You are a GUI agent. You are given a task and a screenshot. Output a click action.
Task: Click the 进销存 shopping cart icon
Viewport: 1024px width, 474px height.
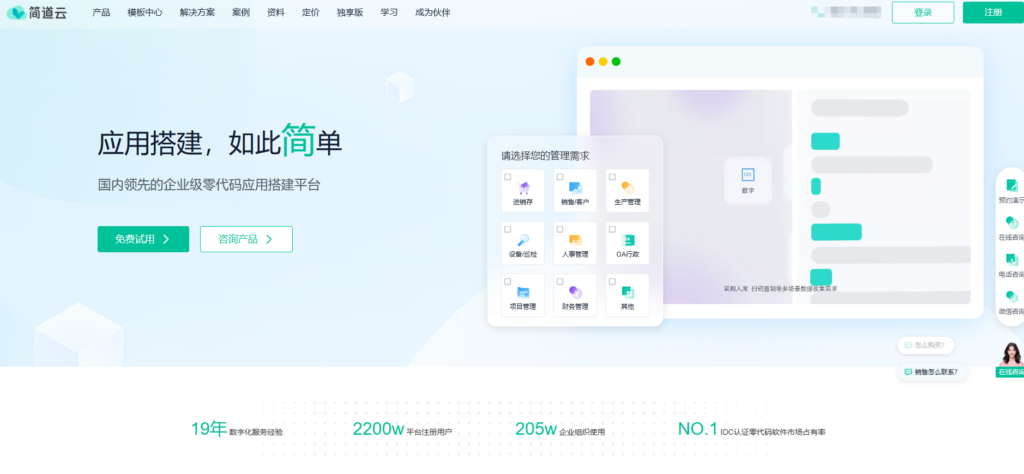click(x=523, y=188)
